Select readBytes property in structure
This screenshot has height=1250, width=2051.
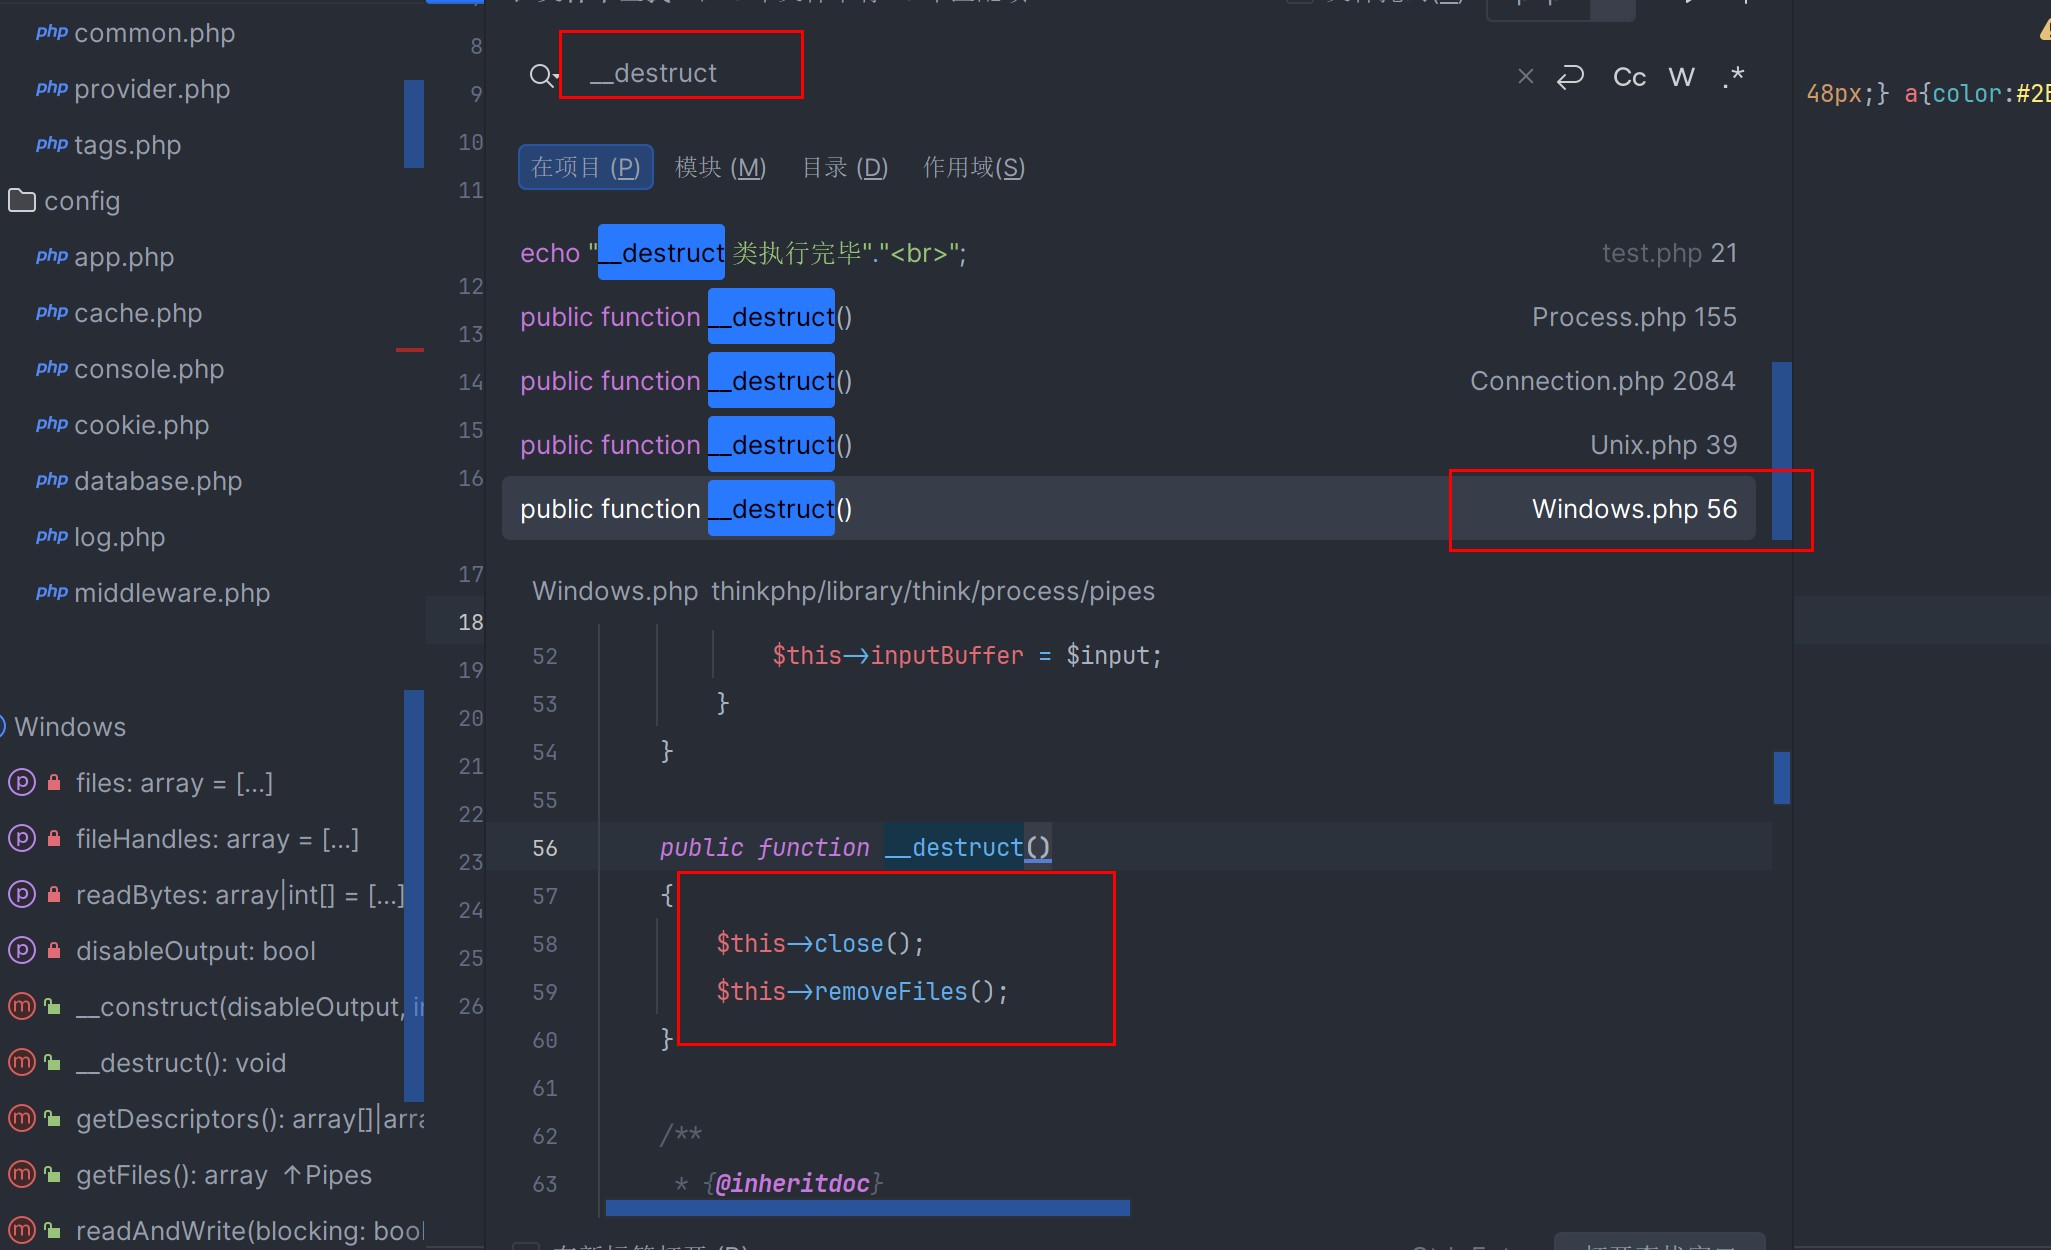click(x=240, y=895)
